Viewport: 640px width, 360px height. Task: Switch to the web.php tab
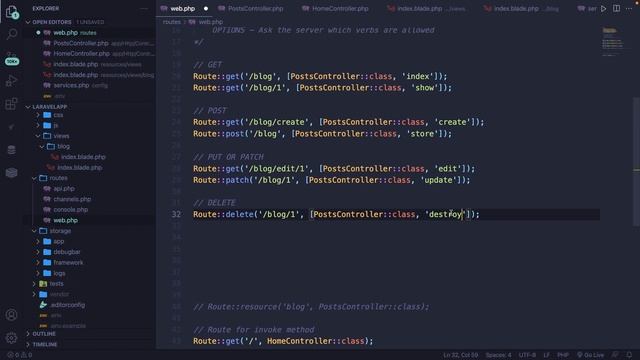(184, 9)
